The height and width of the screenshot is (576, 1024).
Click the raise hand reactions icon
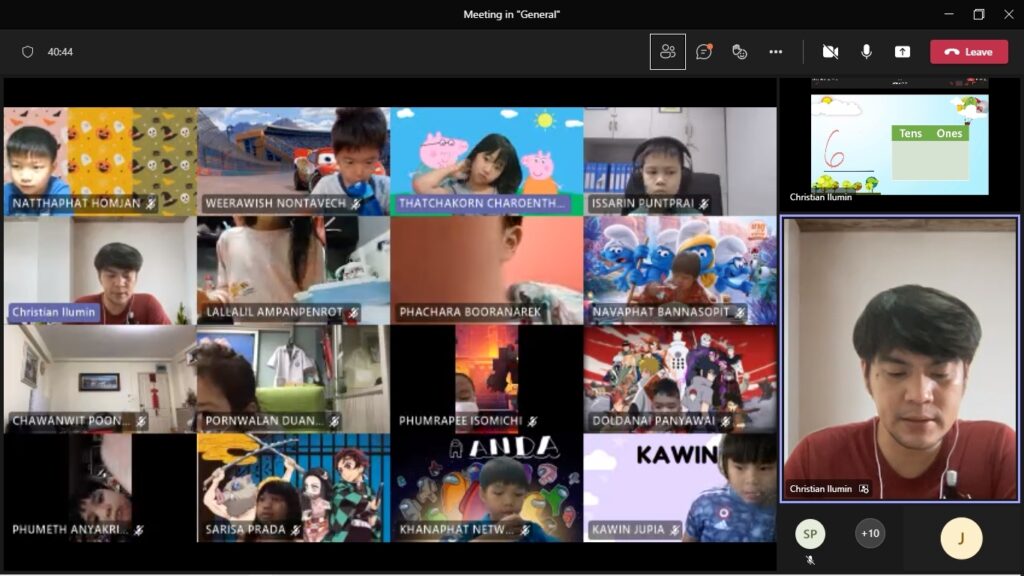coord(740,52)
